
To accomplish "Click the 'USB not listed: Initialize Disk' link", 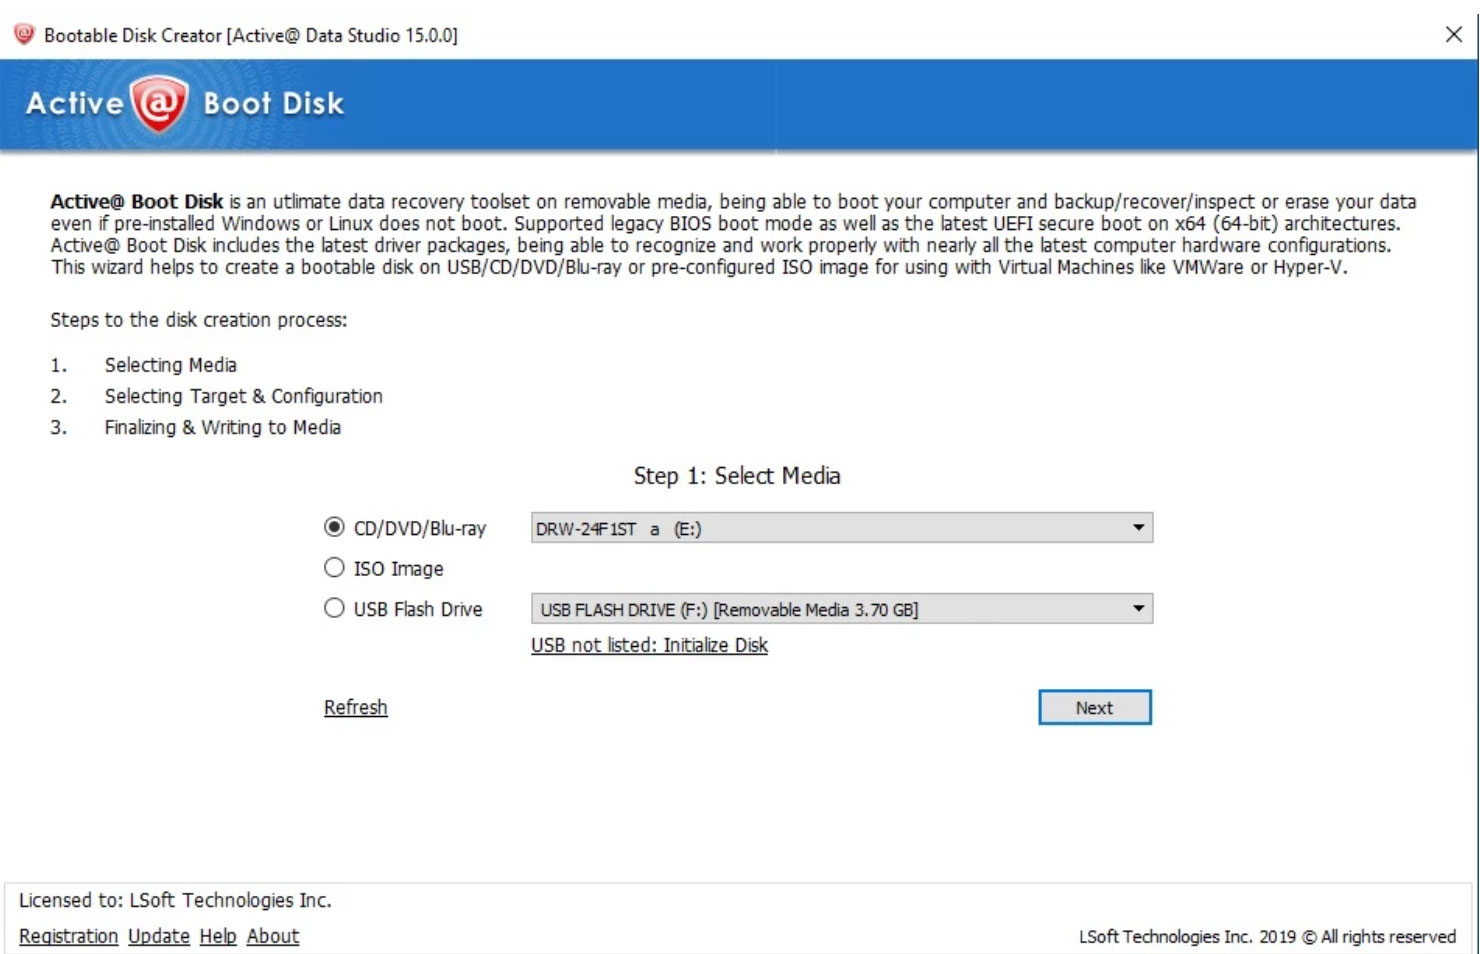I will [x=649, y=645].
